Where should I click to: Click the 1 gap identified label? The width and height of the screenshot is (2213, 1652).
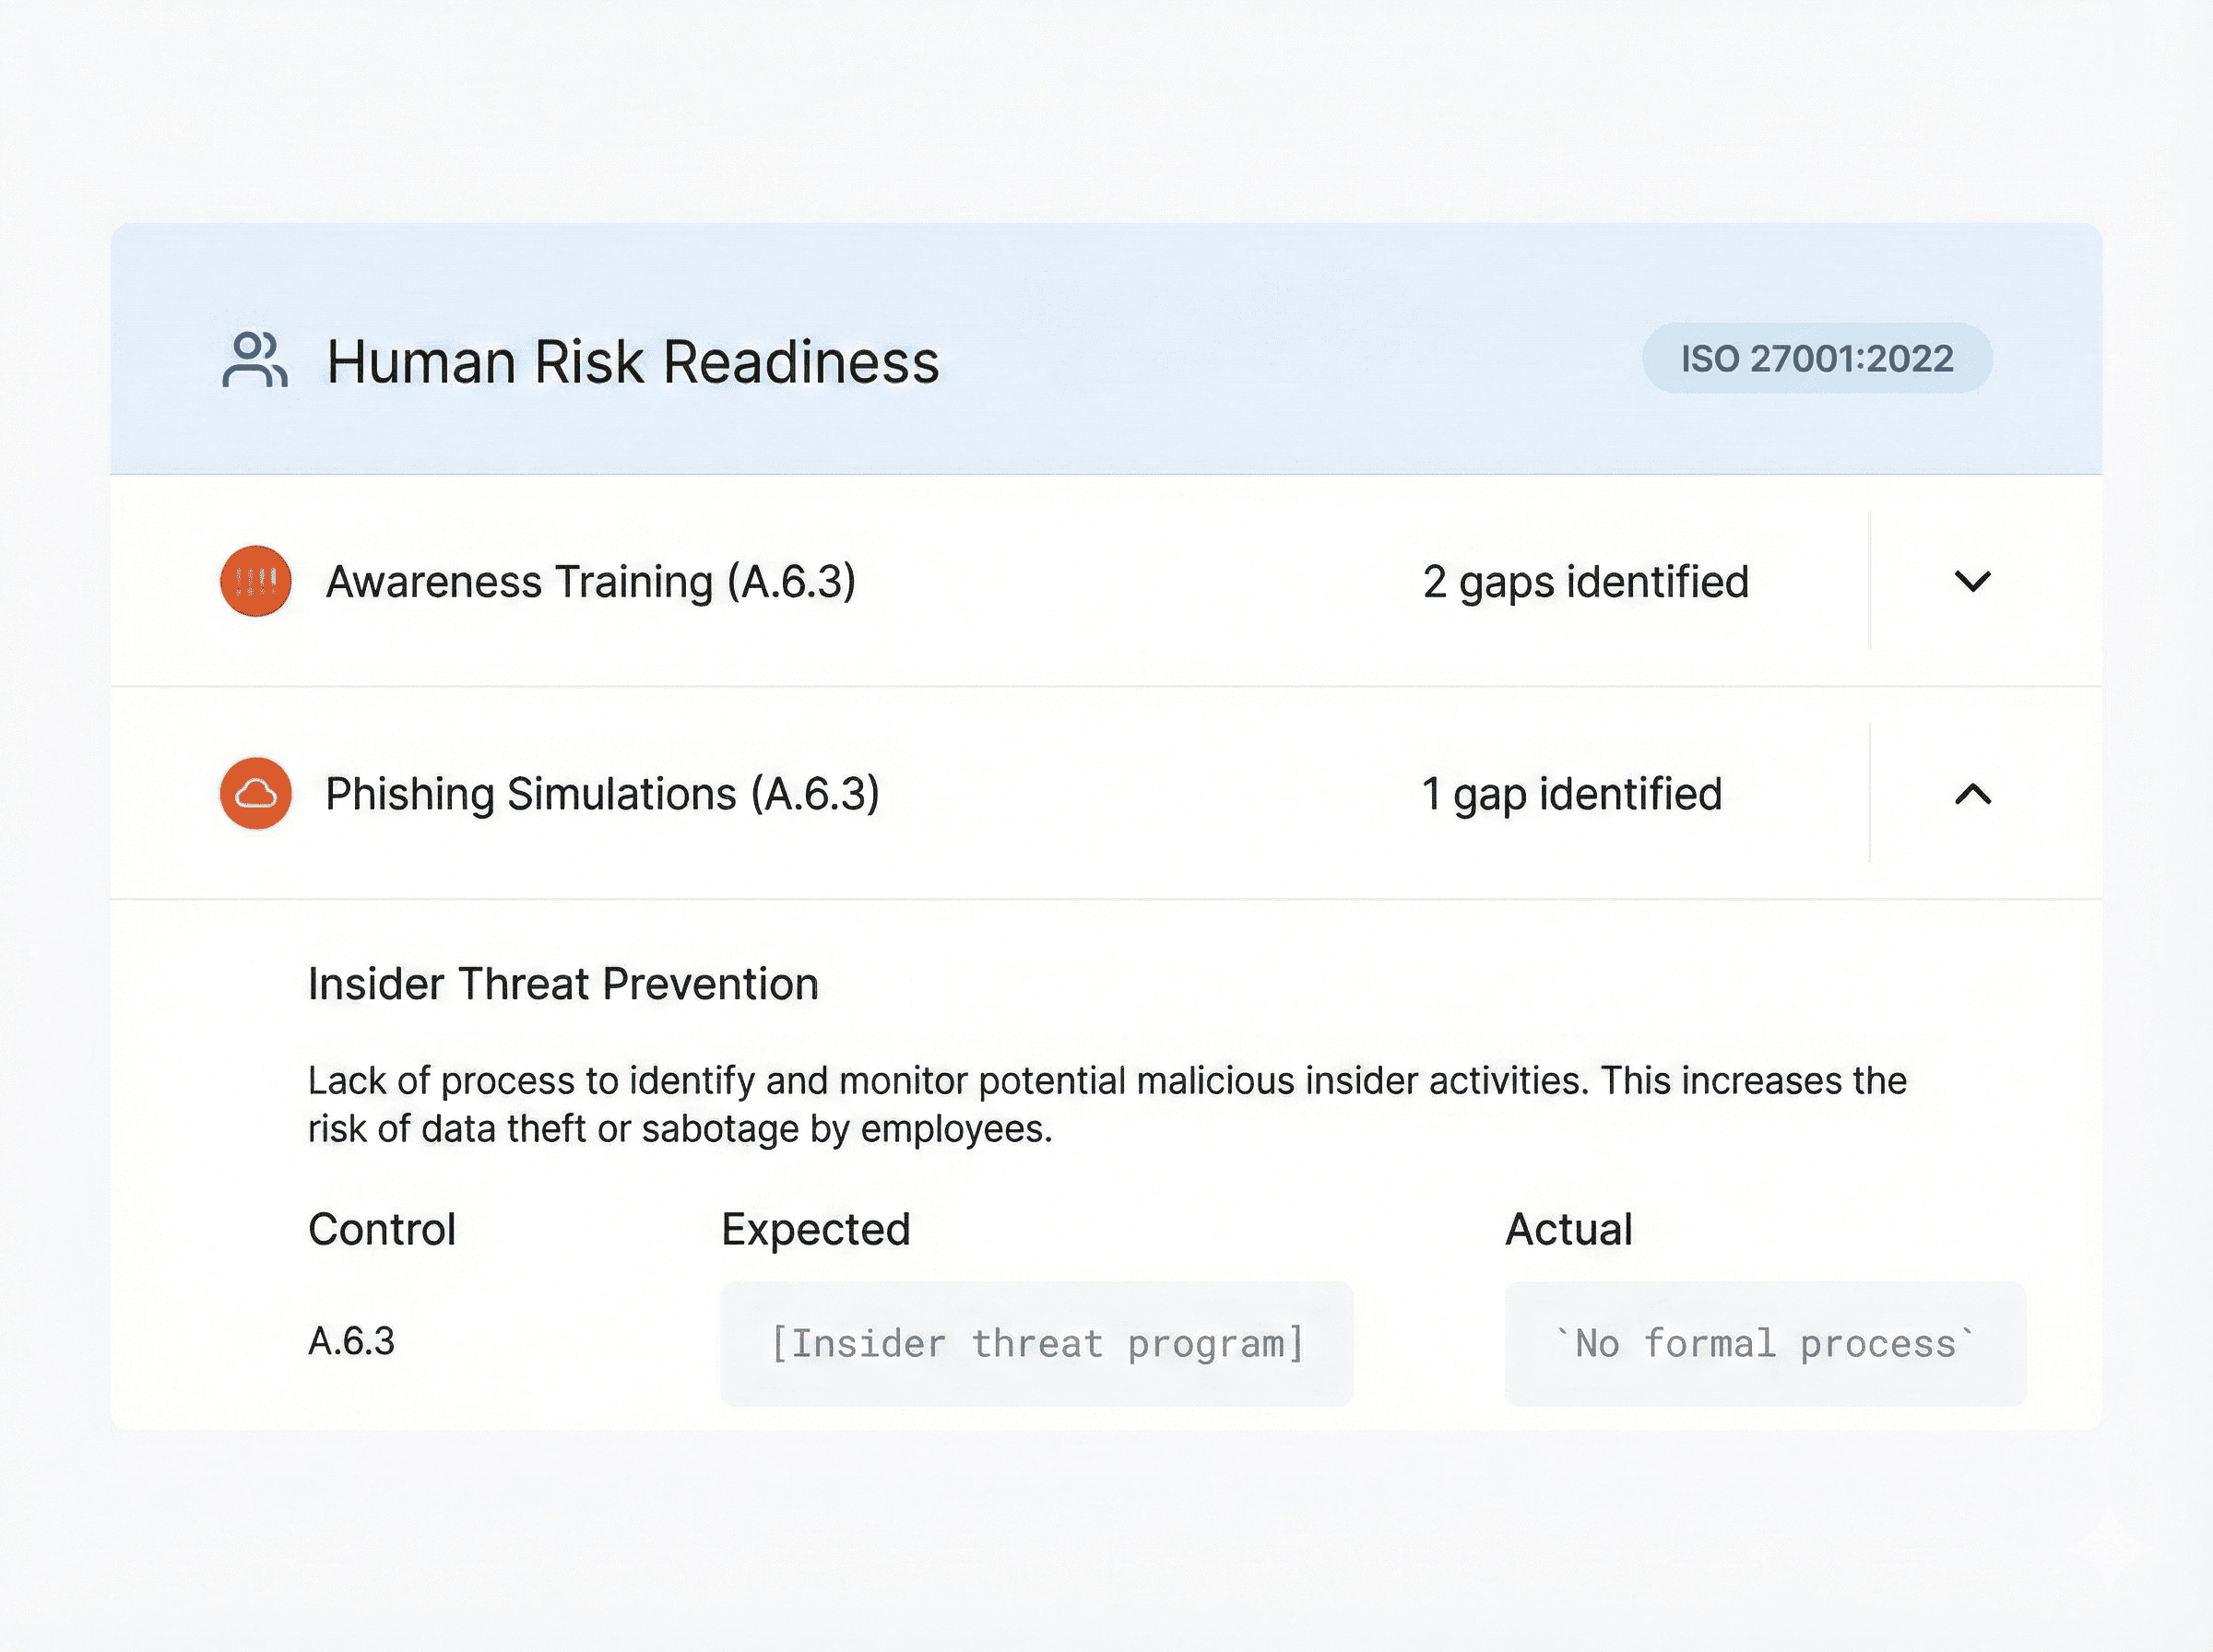(1571, 794)
